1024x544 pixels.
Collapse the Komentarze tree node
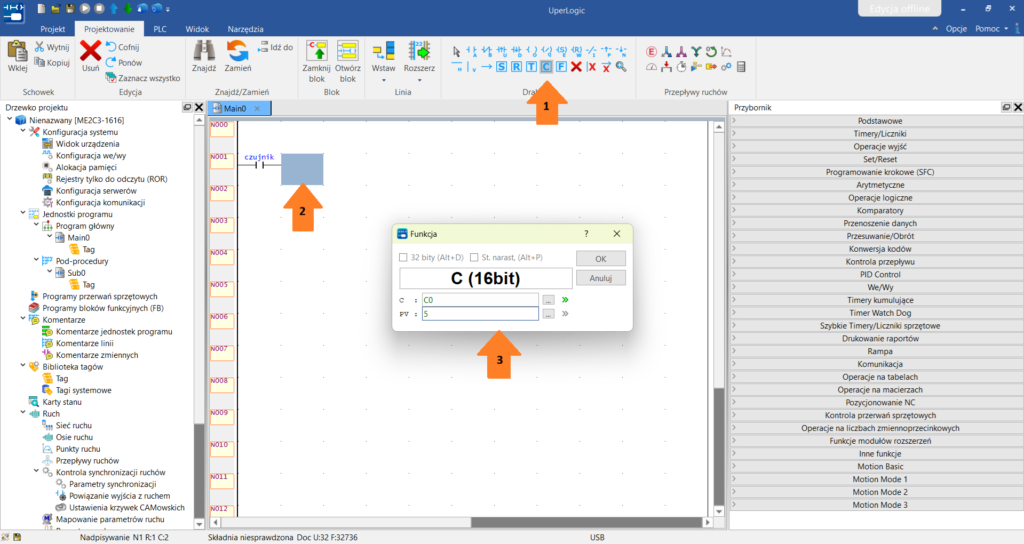tap(23, 319)
